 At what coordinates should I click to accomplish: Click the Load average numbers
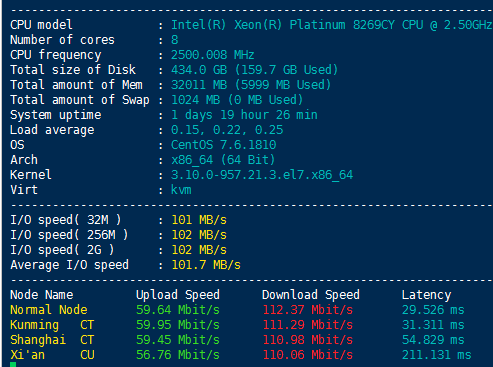click(x=227, y=130)
